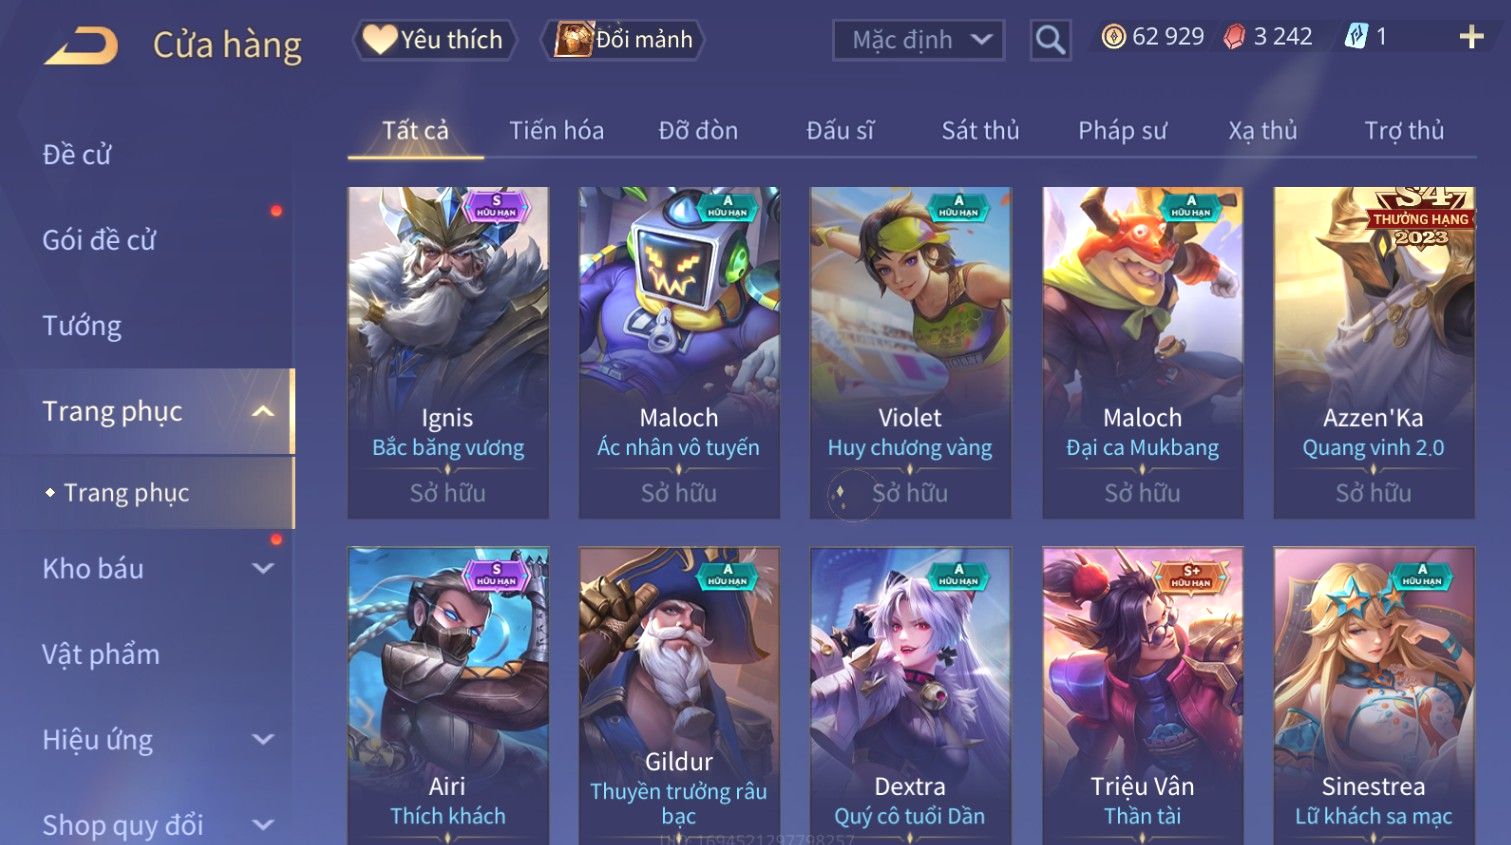Tap the gold coin balance icon
Screen dimensions: 1511x845
pyautogui.click(x=1113, y=37)
